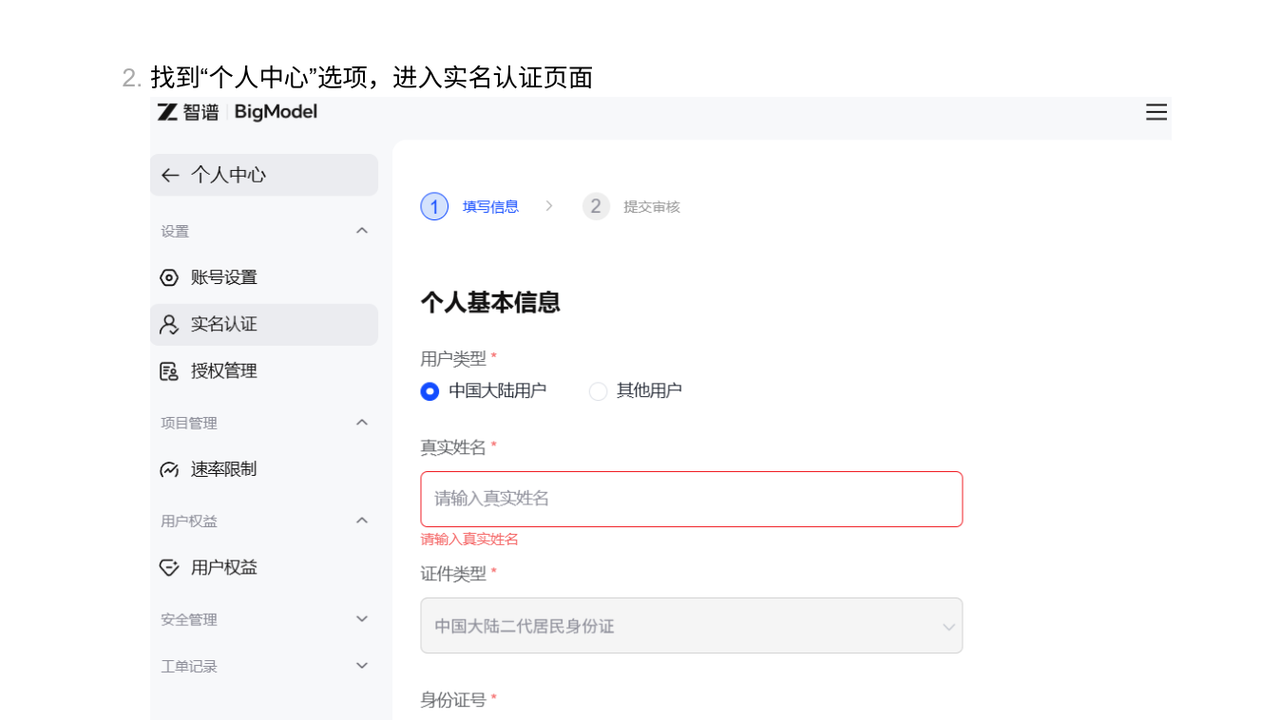This screenshot has width=1280, height=720.
Task: Select the 实名认证 person icon
Action: [x=169, y=324]
